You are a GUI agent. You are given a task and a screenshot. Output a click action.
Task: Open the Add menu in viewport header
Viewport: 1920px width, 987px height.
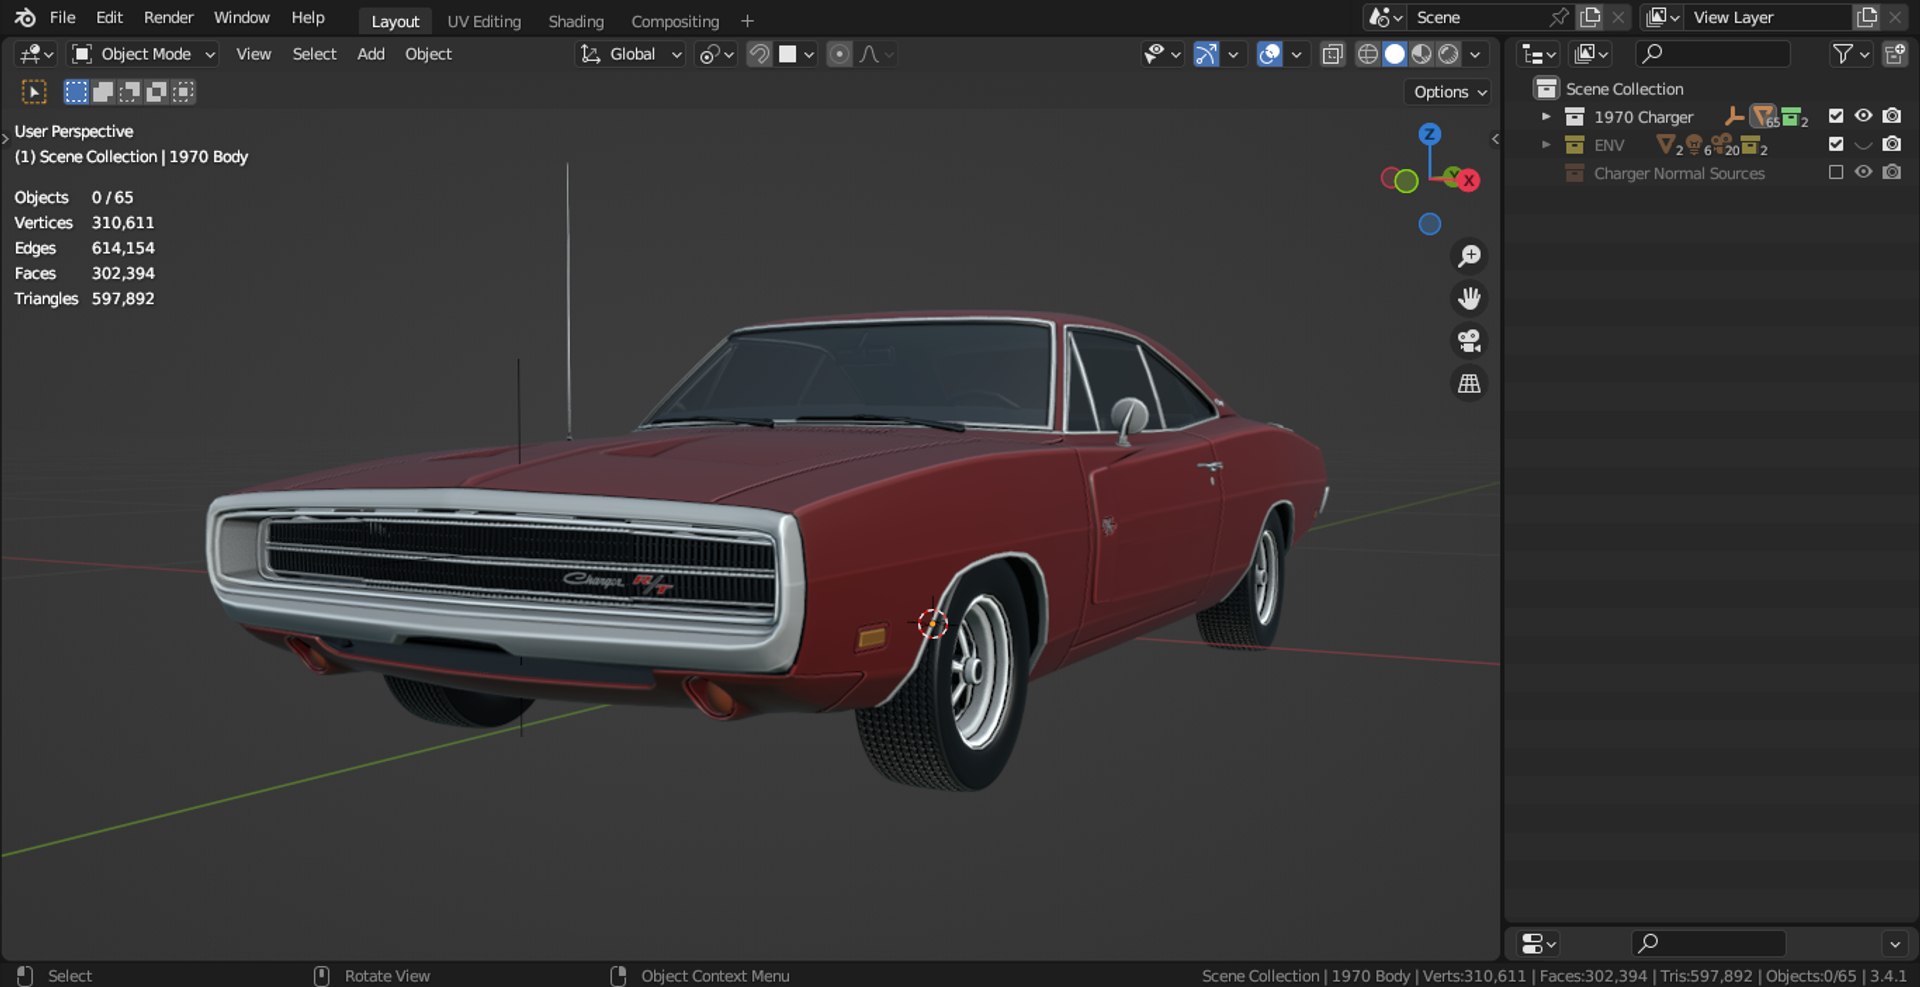(371, 54)
